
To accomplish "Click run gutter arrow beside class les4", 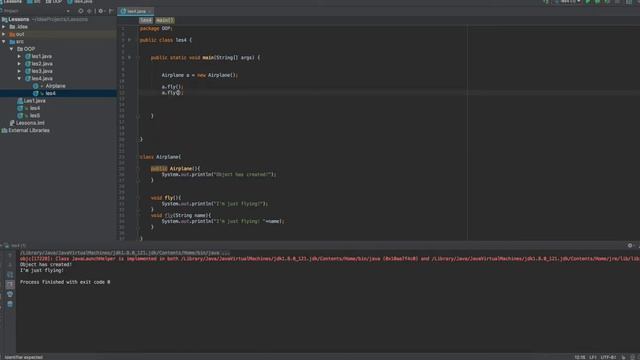I will [130, 40].
